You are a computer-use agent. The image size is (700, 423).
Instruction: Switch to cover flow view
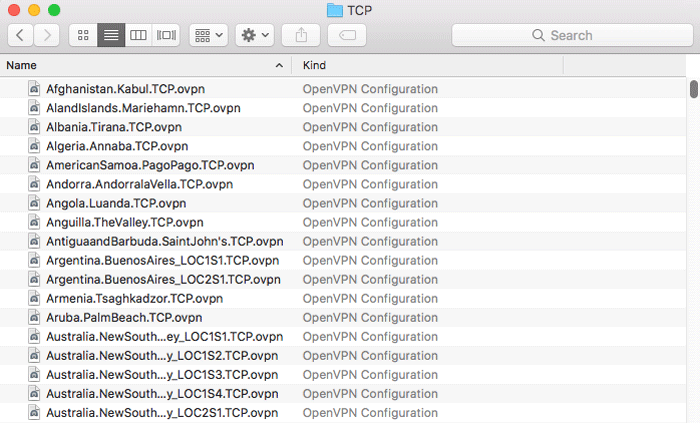[166, 35]
